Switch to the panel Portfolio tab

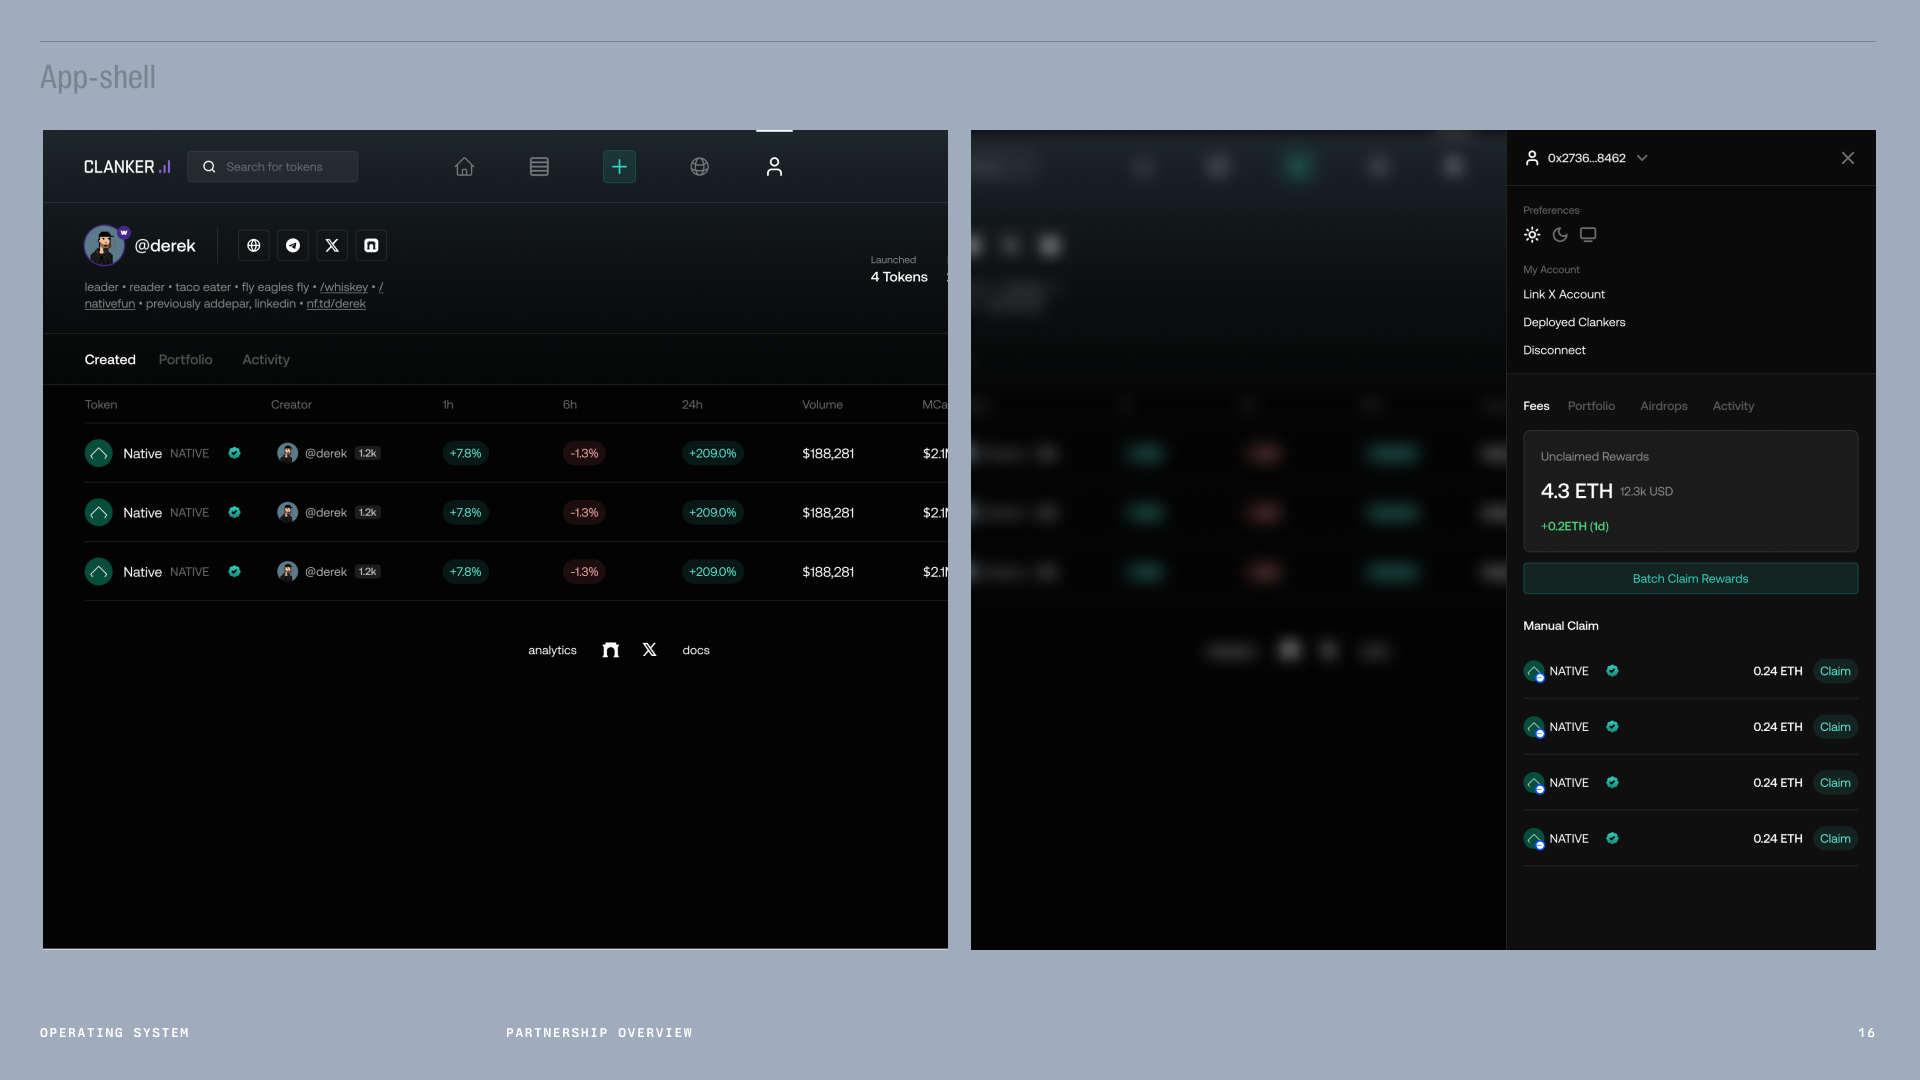coord(1591,406)
